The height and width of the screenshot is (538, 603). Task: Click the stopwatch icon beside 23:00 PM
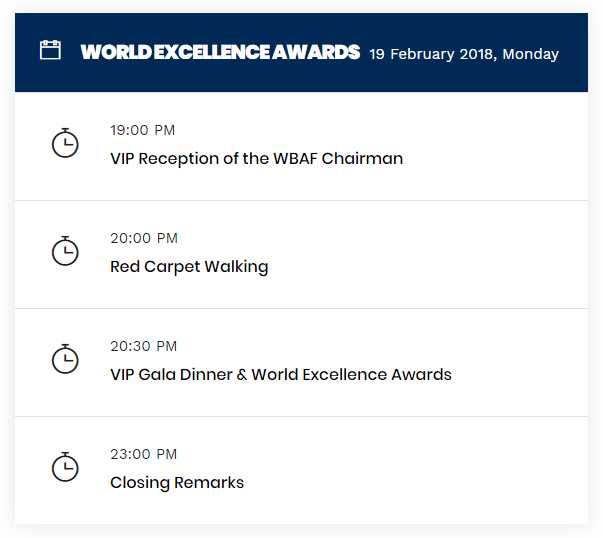pyautogui.click(x=65, y=467)
